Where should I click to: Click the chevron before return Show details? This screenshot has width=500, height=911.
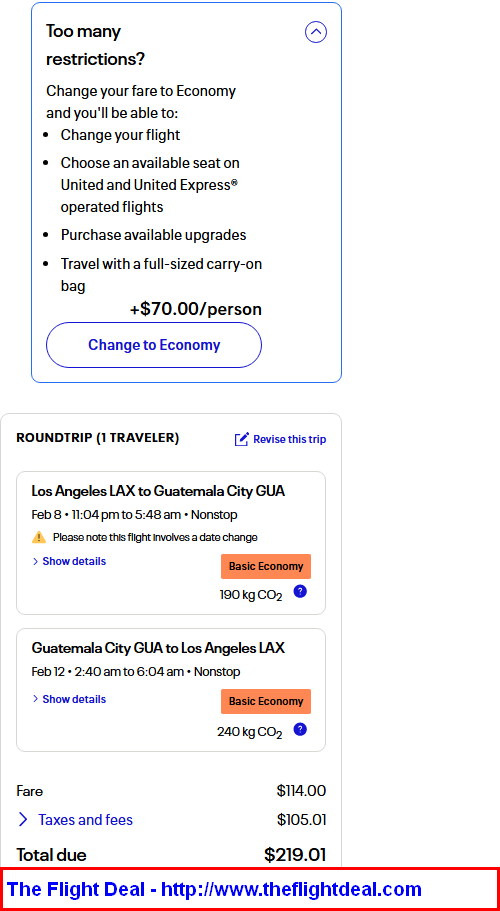pyautogui.click(x=35, y=699)
